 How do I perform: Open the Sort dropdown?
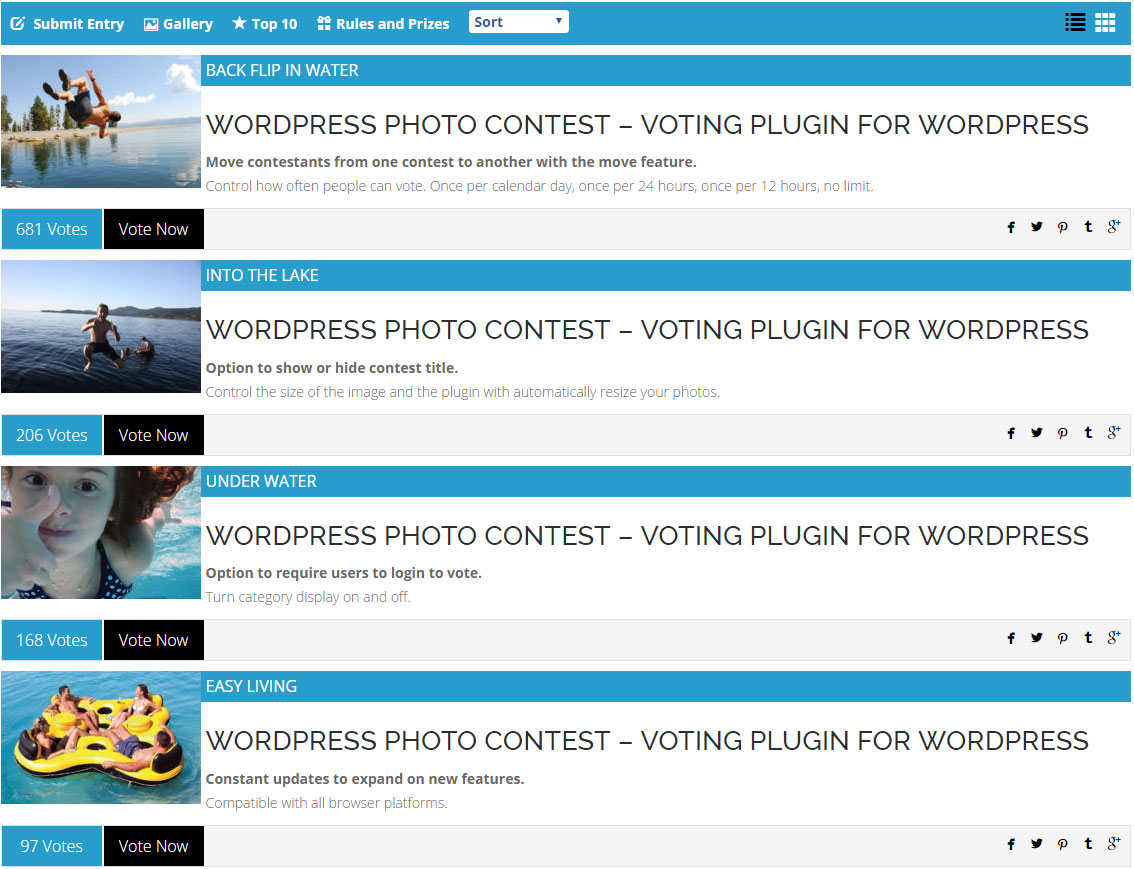point(519,22)
